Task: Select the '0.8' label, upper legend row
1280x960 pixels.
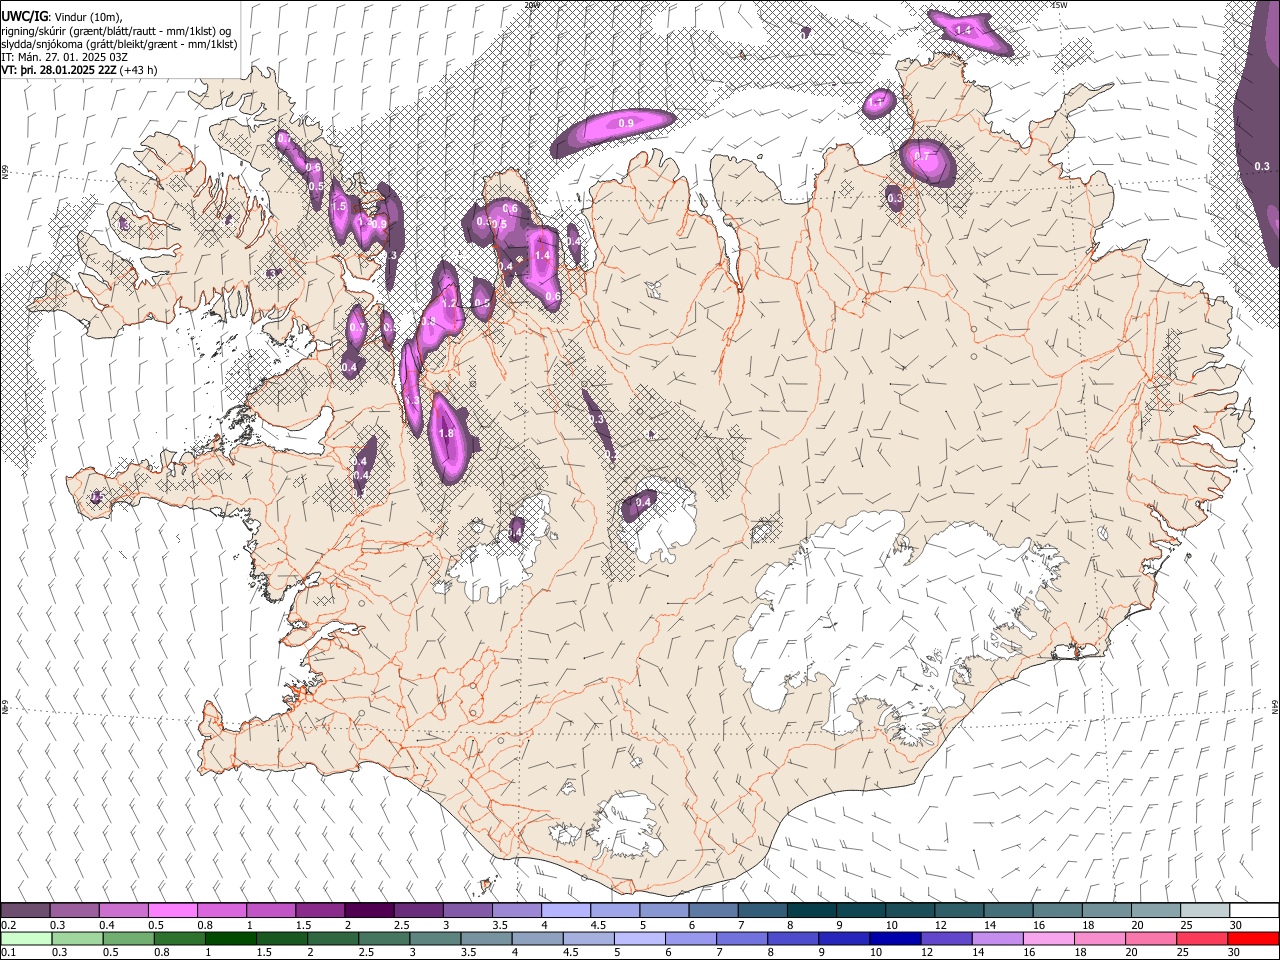Action: click(205, 925)
